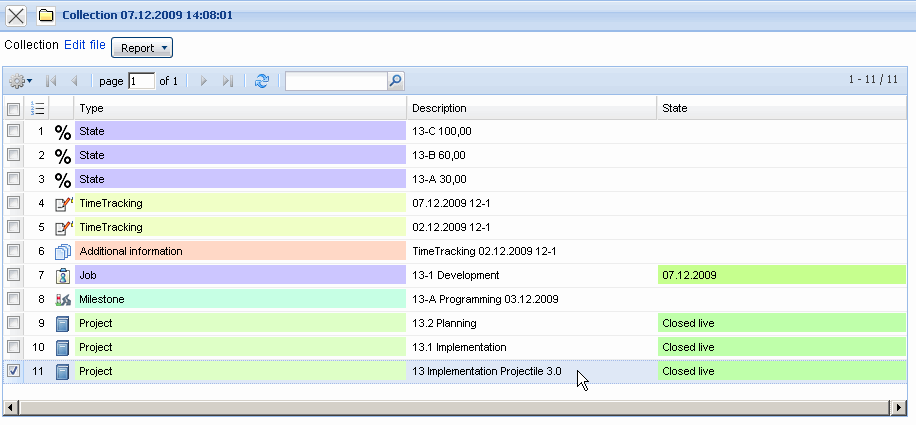Check the checkbox for row 7 Job
This screenshot has height=425, width=916.
(13, 275)
